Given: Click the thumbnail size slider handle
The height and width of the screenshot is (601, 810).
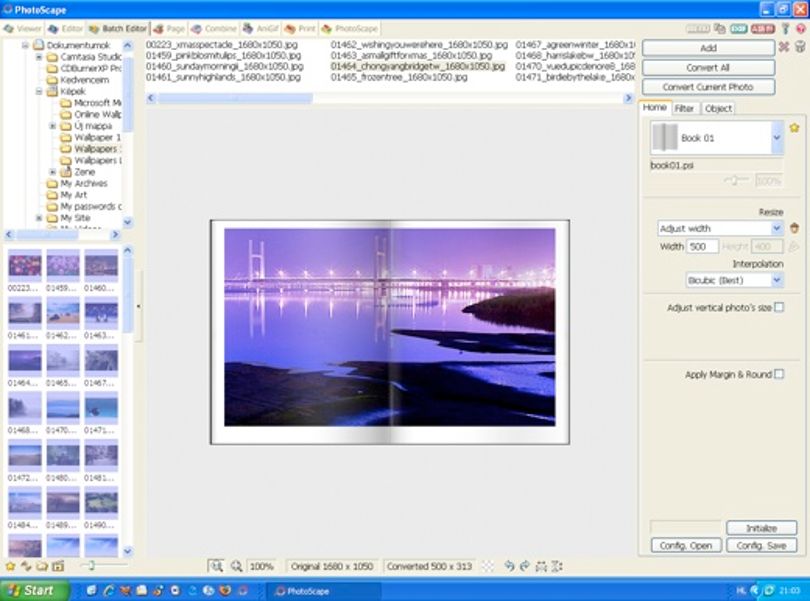Looking at the screenshot, I should (x=91, y=565).
